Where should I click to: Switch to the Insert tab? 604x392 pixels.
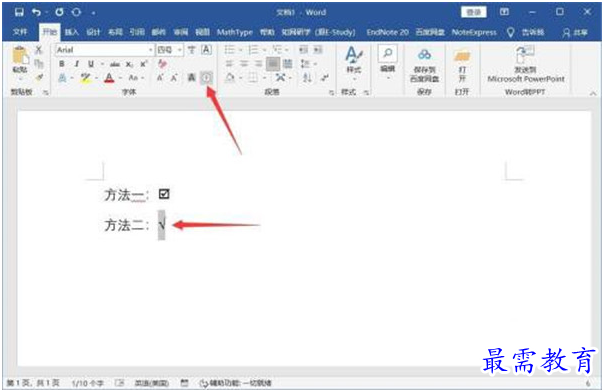tap(72, 32)
